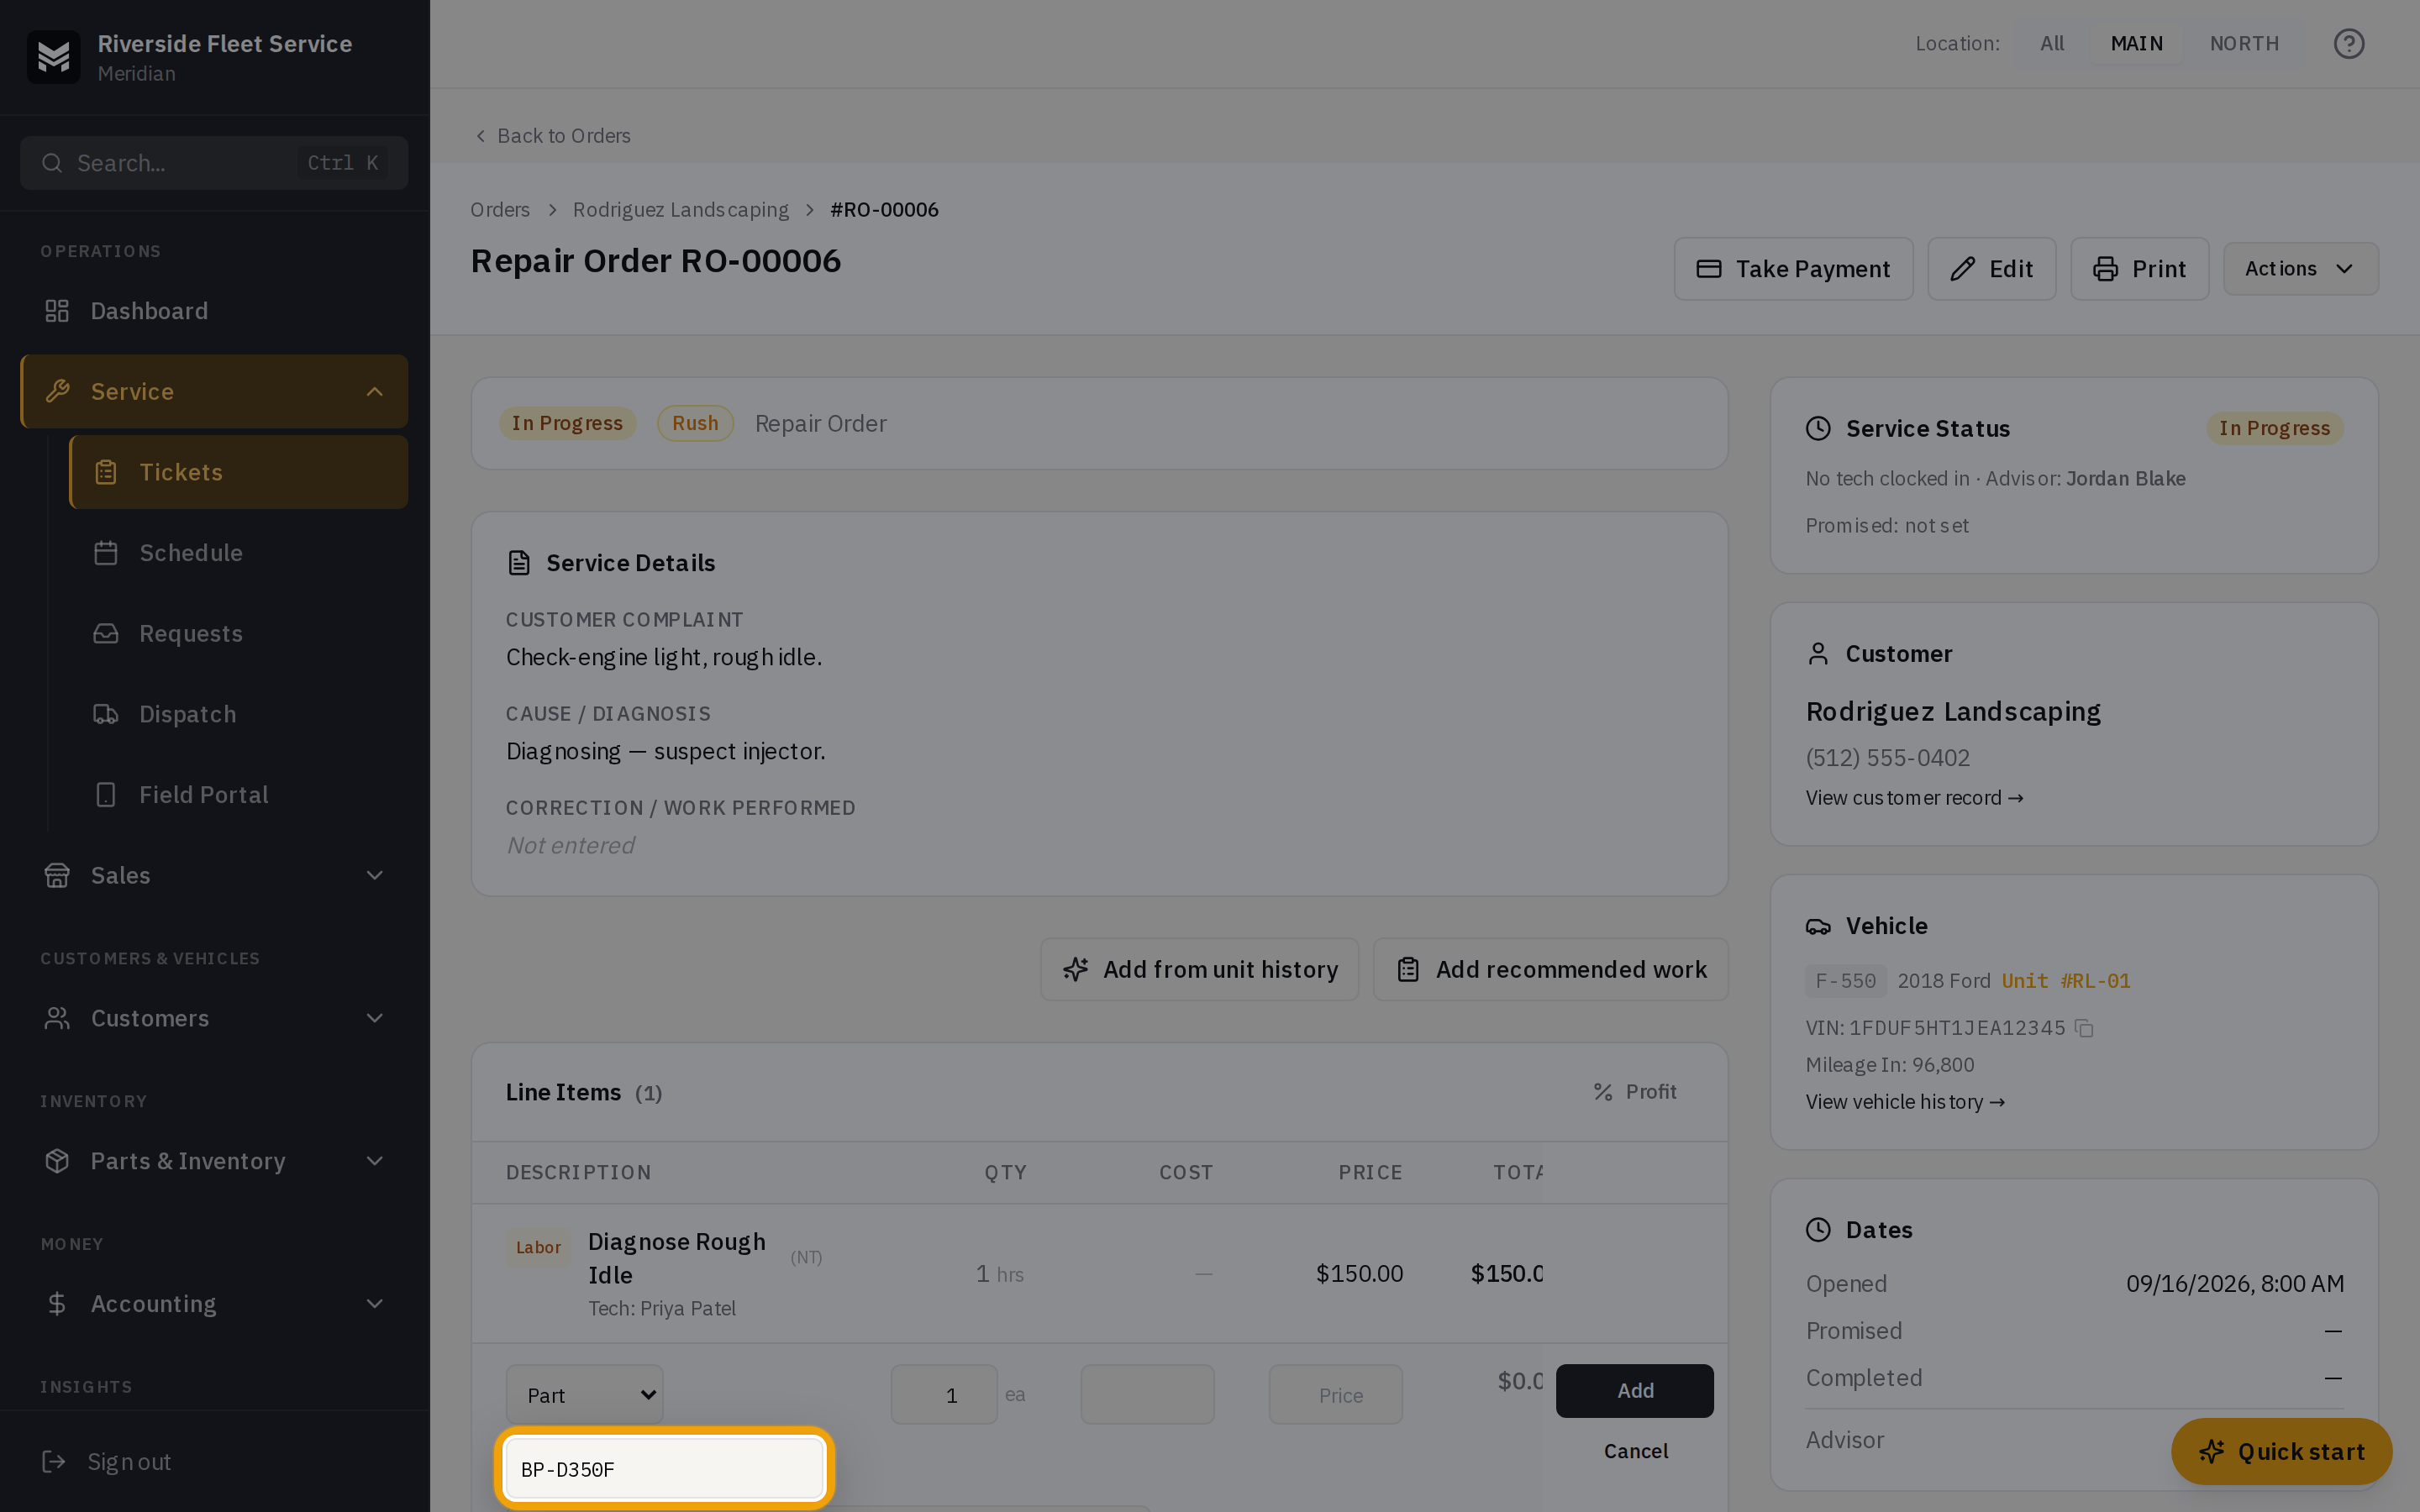Open the Part line type dropdown
This screenshot has height=1512, width=2420.
point(585,1395)
